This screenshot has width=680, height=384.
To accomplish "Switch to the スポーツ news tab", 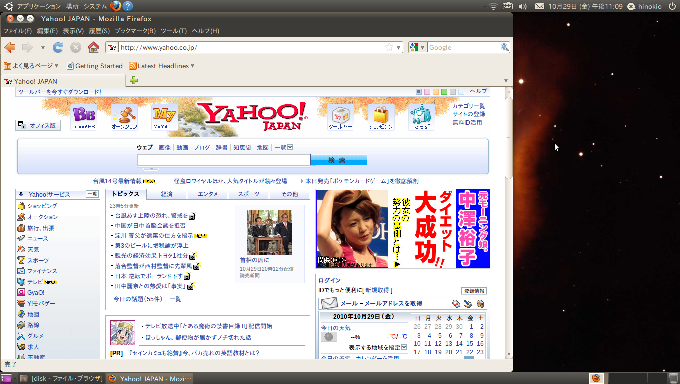I will [249, 194].
